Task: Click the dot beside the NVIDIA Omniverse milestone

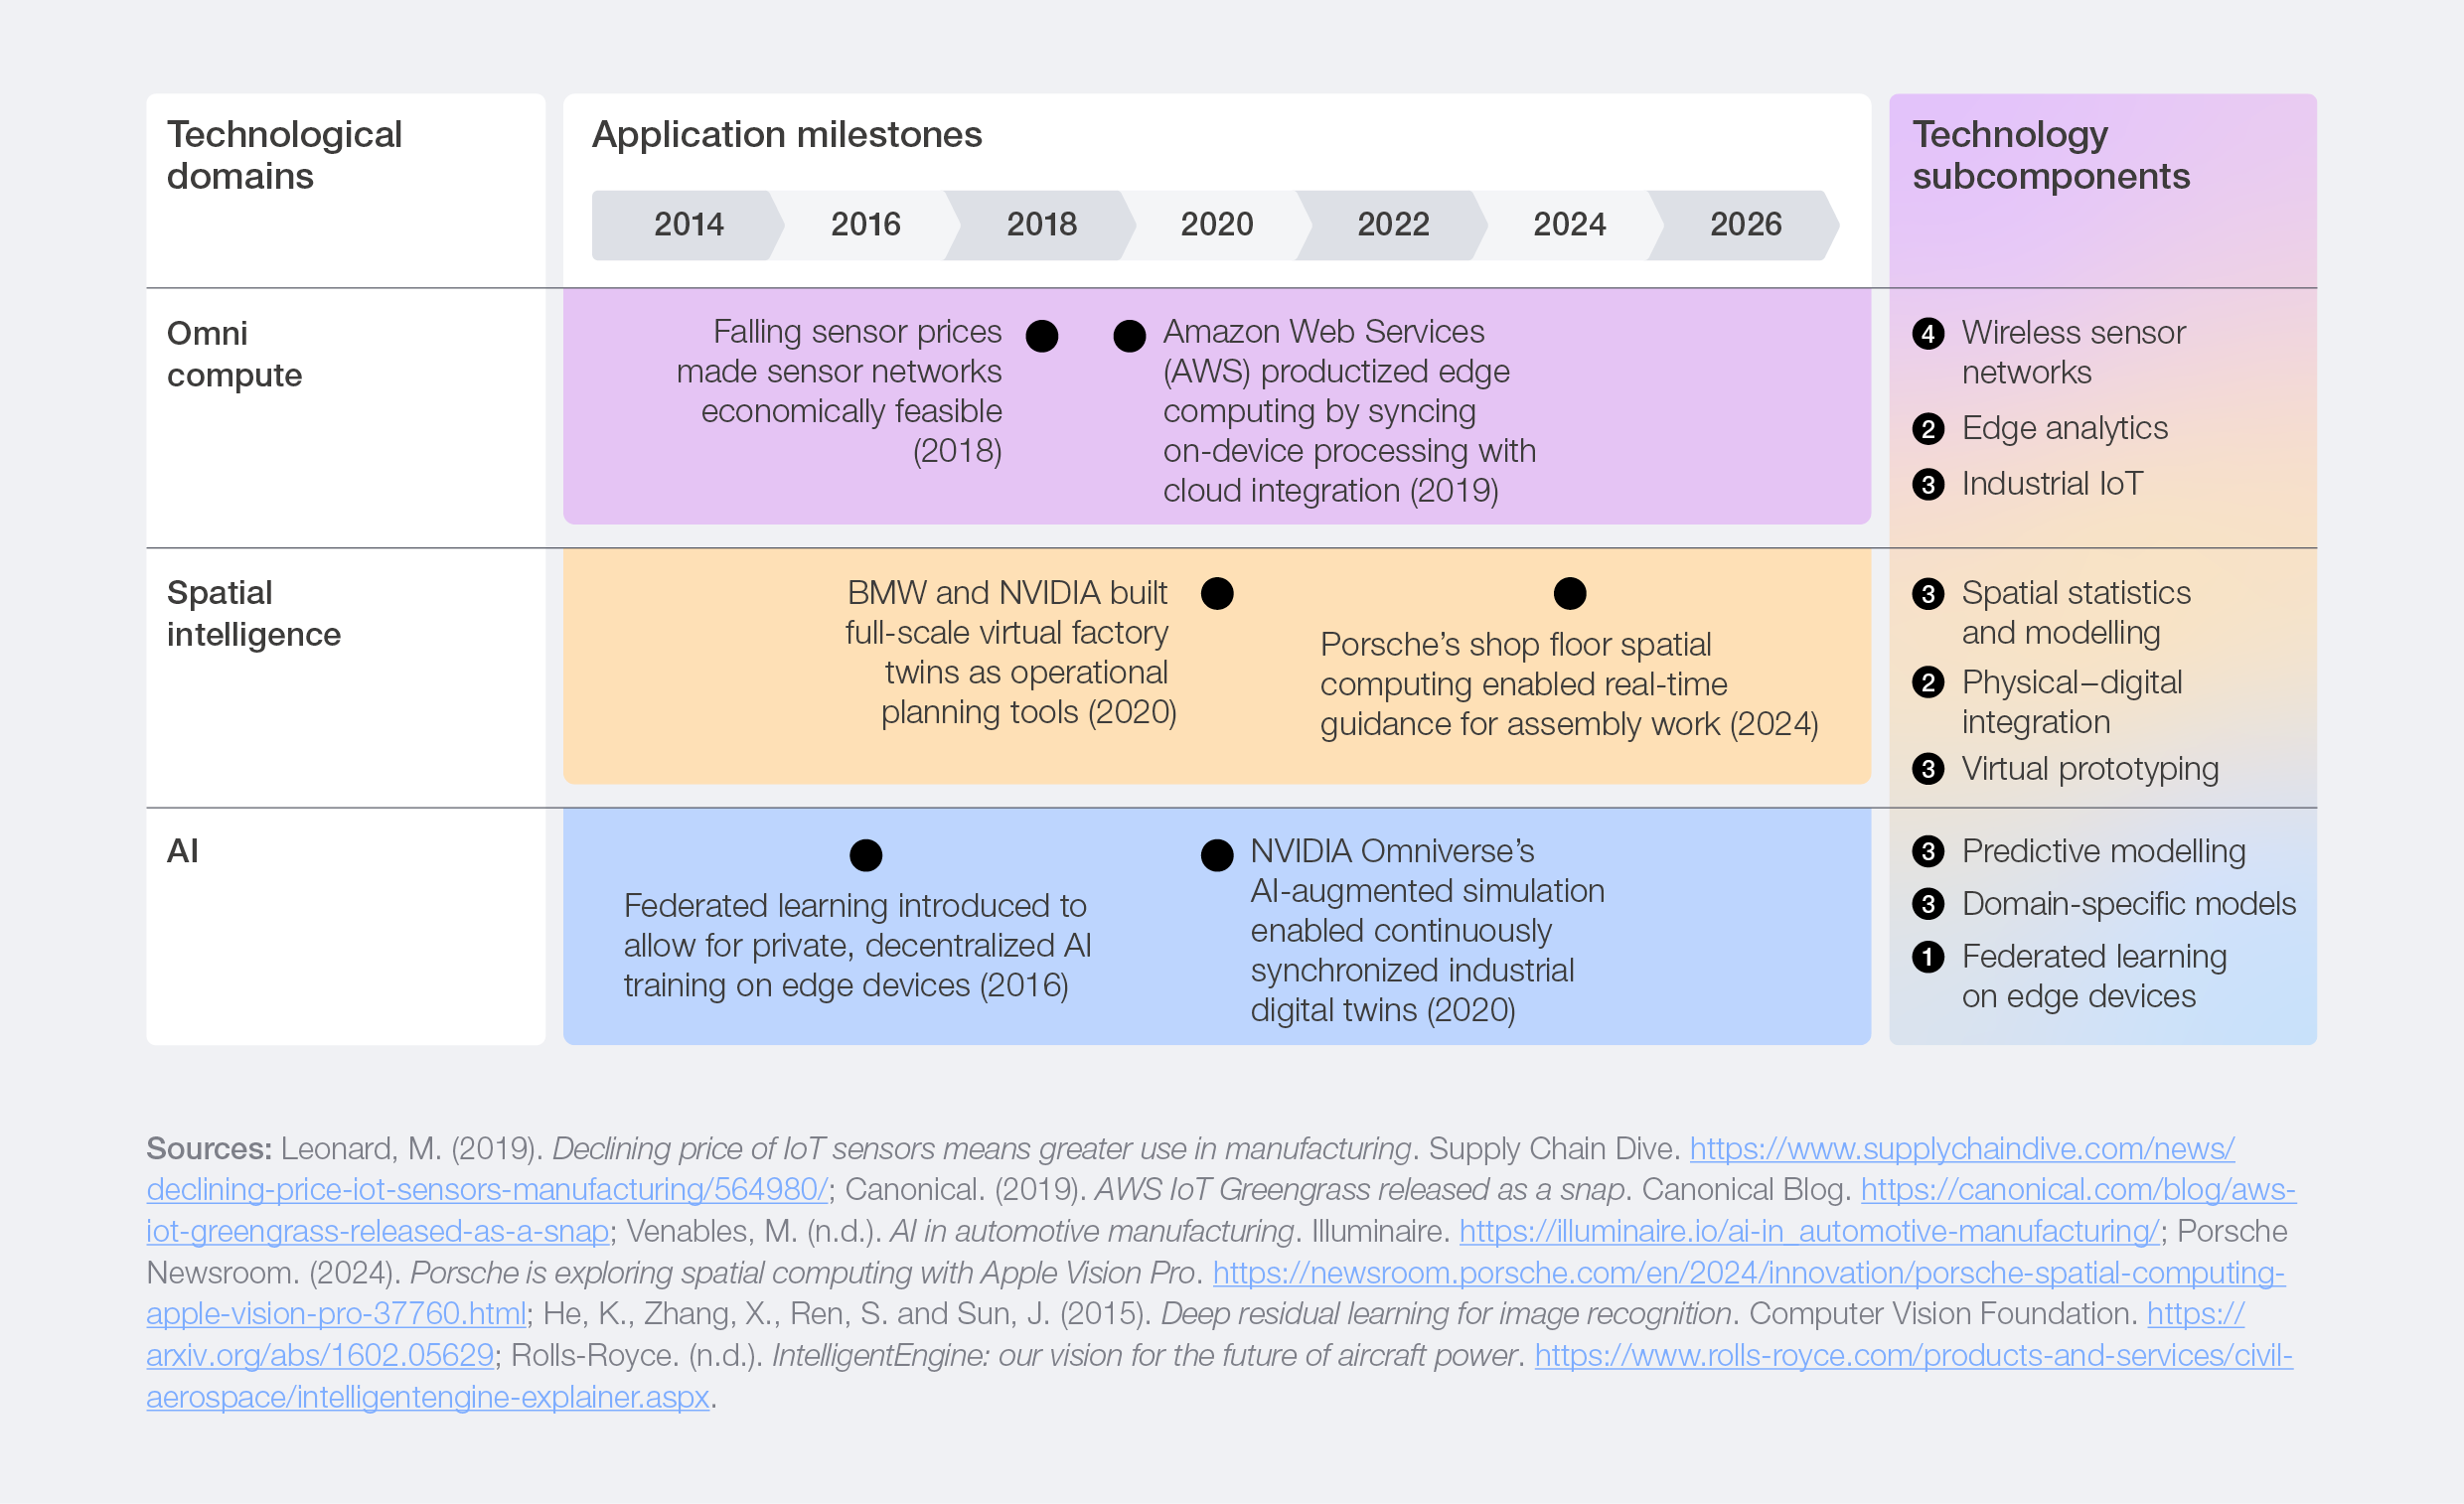Action: click(x=1216, y=855)
